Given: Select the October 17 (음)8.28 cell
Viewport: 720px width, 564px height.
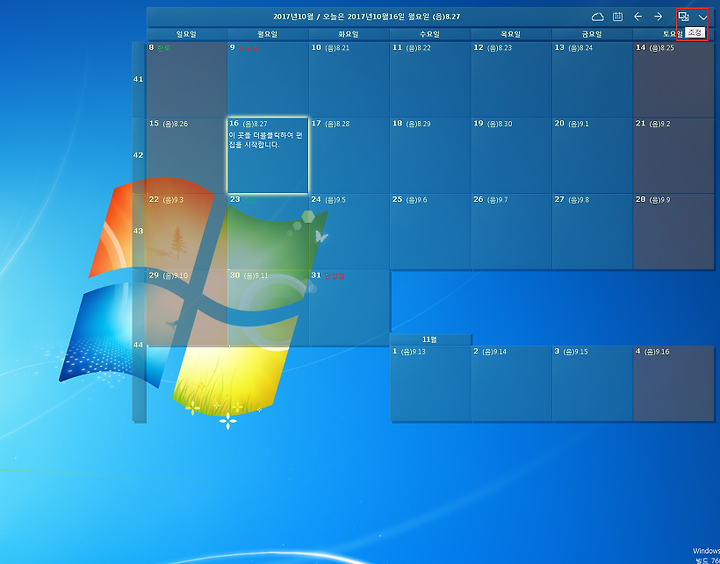Looking at the screenshot, I should pos(349,156).
